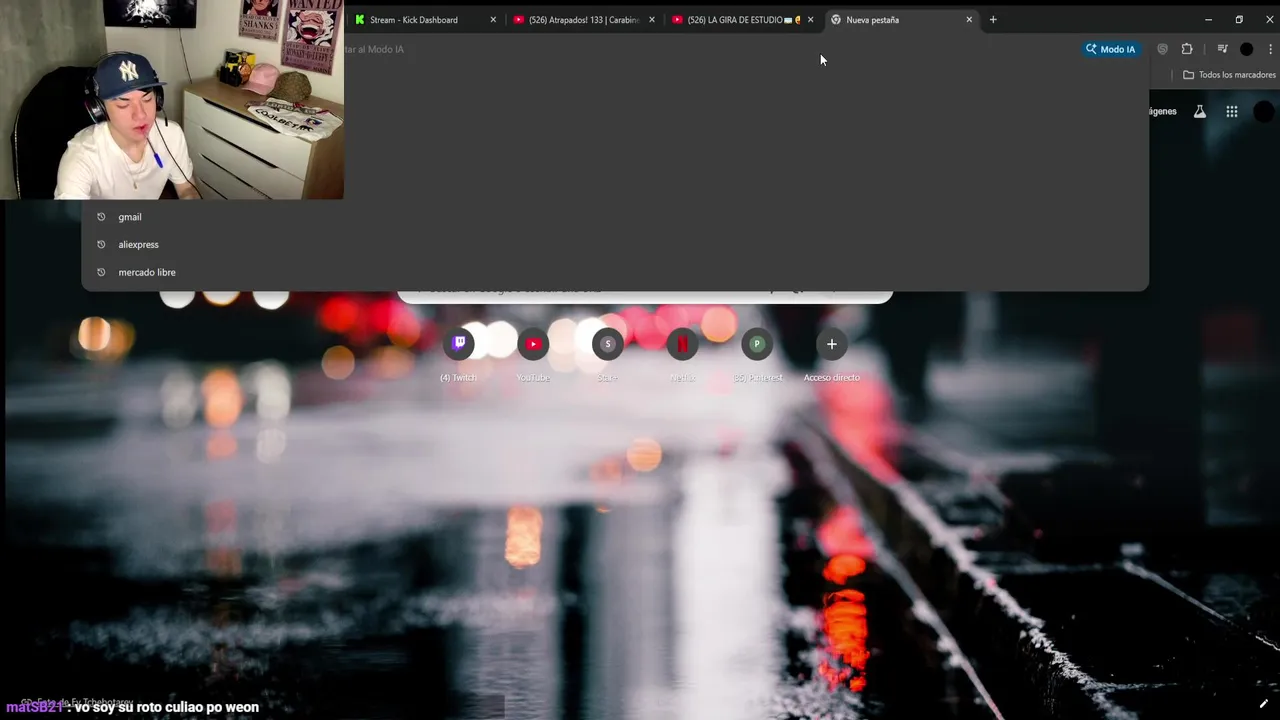Open the Twitch shortcut tile

pyautogui.click(x=459, y=344)
